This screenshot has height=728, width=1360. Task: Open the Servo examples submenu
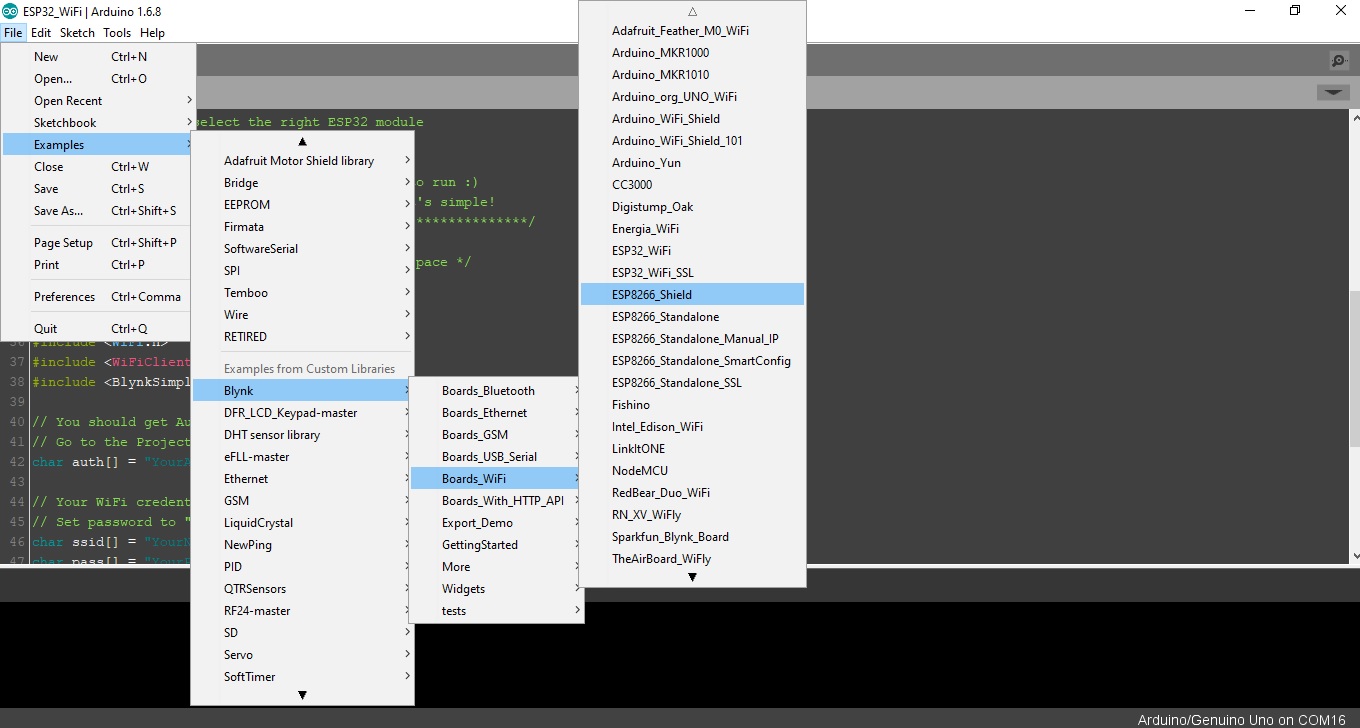(x=302, y=655)
